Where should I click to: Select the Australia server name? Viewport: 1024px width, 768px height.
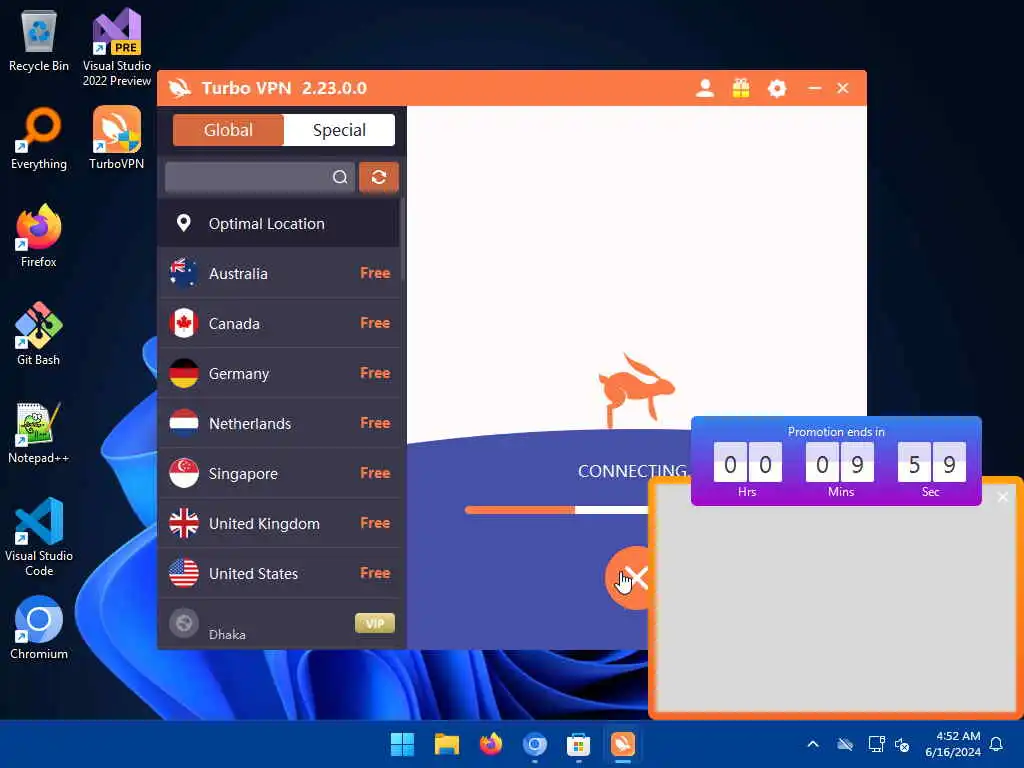tap(238, 274)
